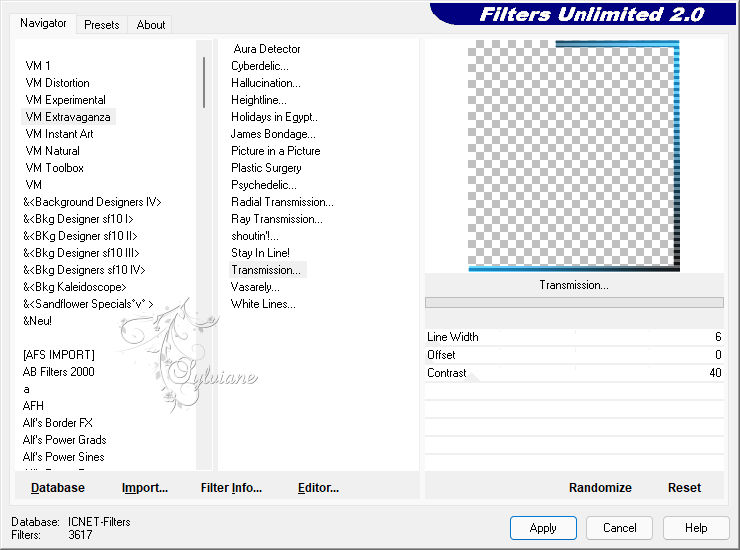Cancel the Filters Unlimited dialog
The width and height of the screenshot is (740, 550).
[x=620, y=528]
